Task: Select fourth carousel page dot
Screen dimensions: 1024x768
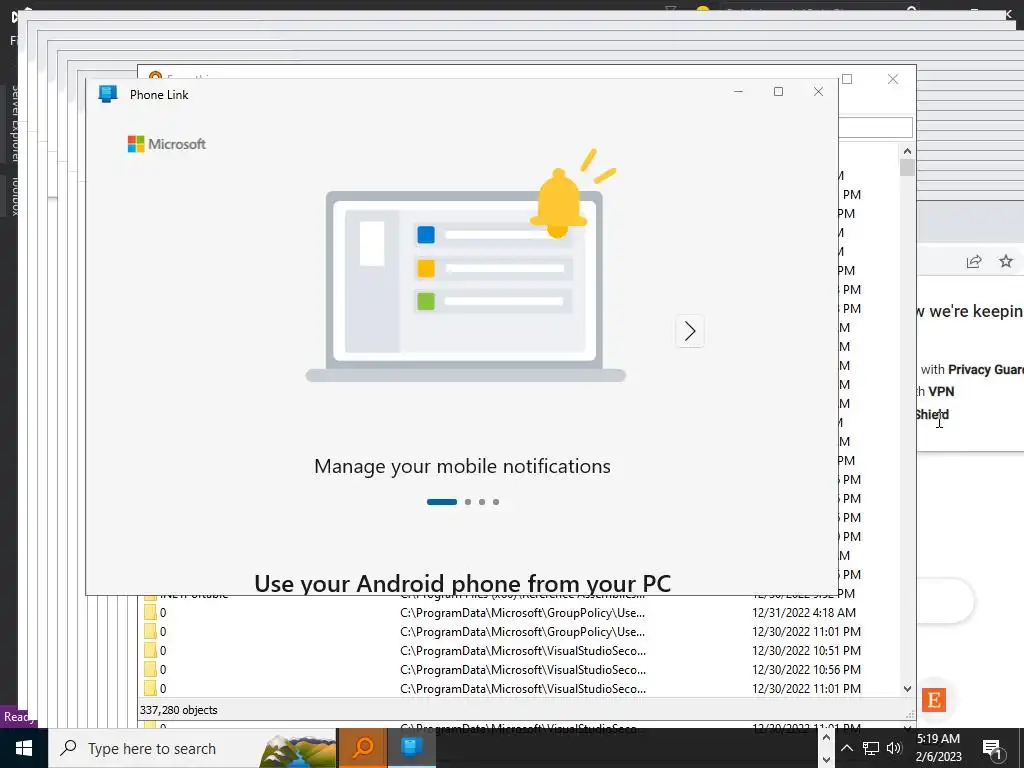Action: [496, 502]
